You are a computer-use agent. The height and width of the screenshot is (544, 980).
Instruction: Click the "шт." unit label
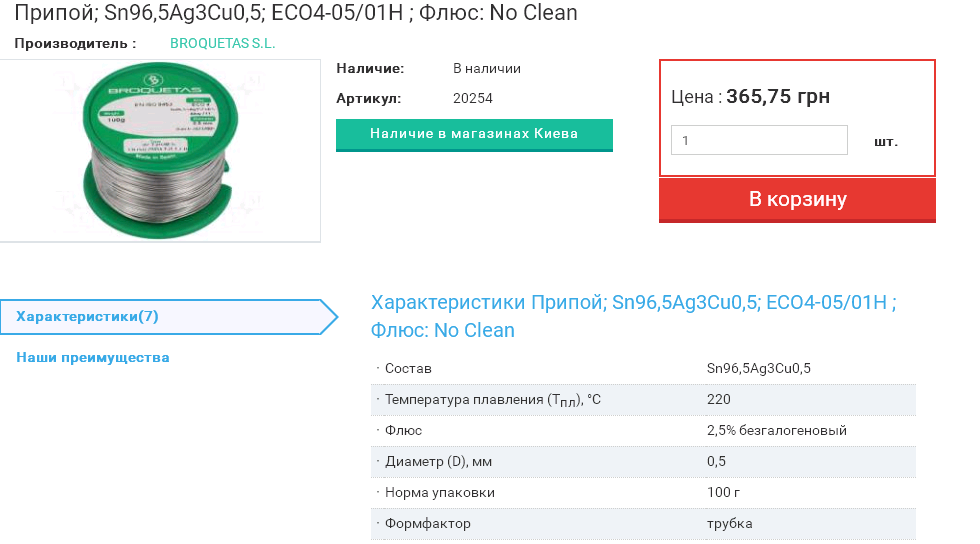(x=885, y=141)
